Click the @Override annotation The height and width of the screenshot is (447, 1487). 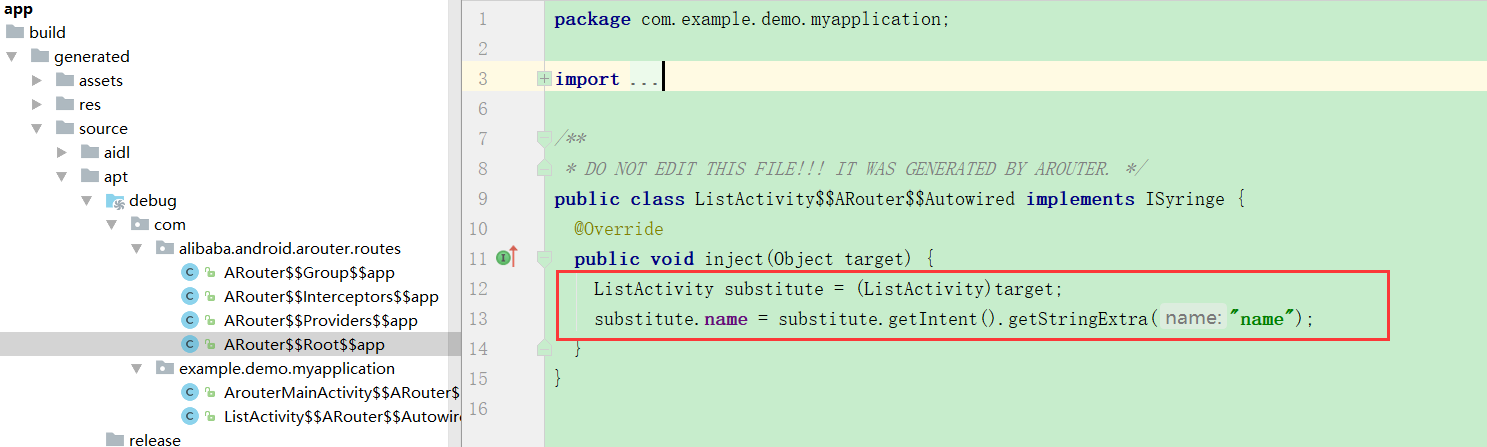pos(619,229)
